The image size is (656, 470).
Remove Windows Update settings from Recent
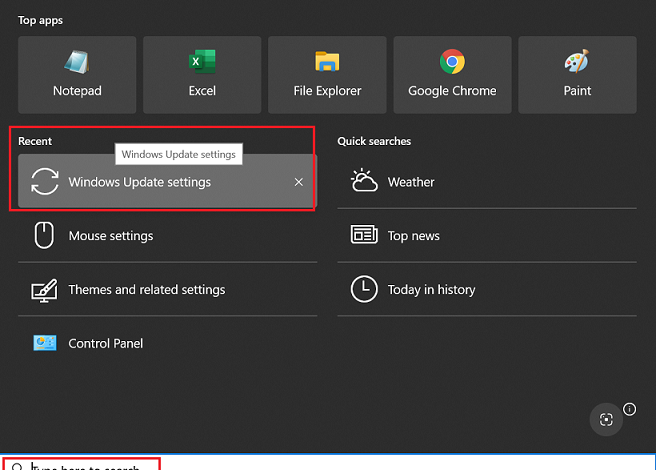(298, 182)
